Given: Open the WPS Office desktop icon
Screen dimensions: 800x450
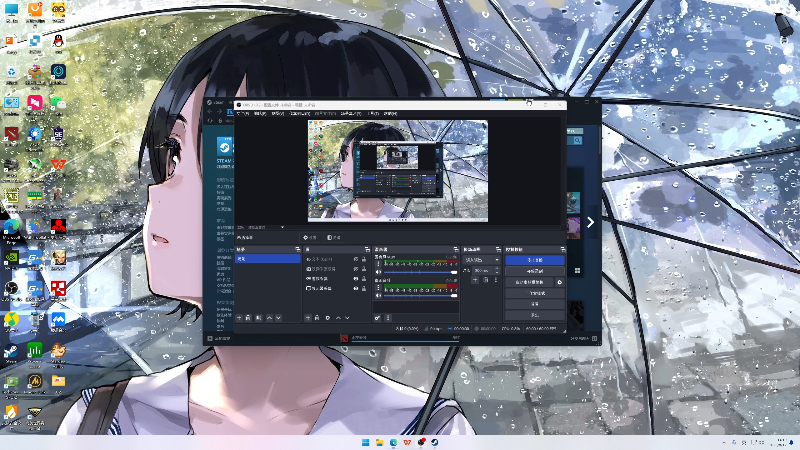Looking at the screenshot, I should 58,165.
